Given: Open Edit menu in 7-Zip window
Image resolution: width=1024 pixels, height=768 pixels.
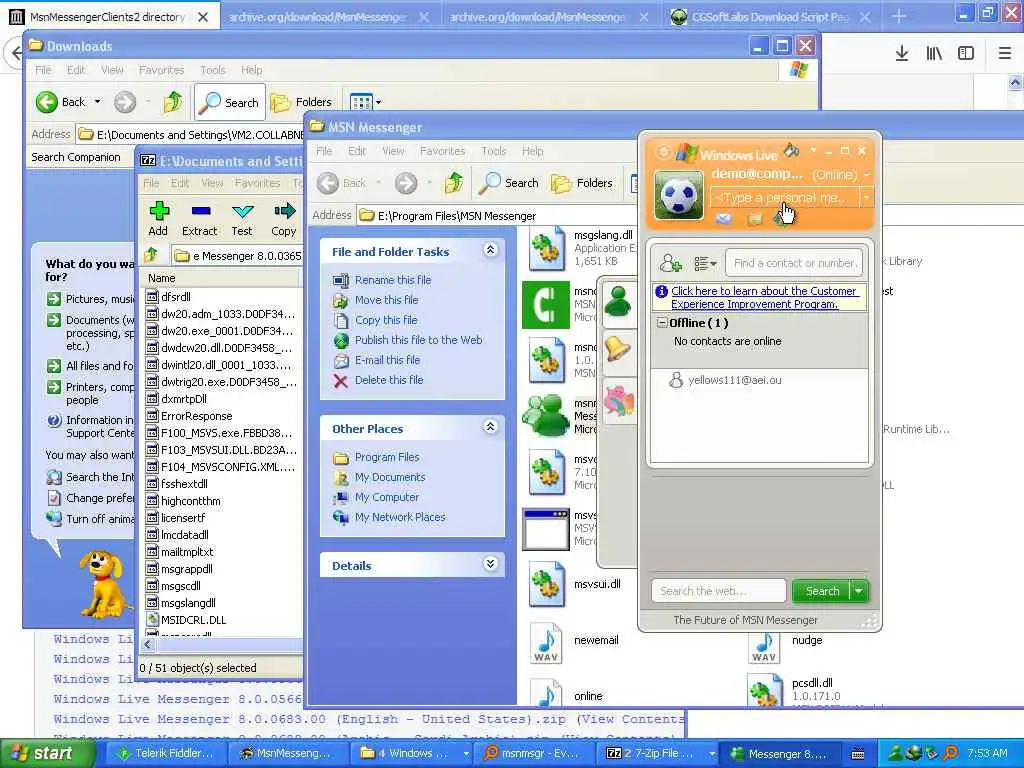Looking at the screenshot, I should coord(180,183).
